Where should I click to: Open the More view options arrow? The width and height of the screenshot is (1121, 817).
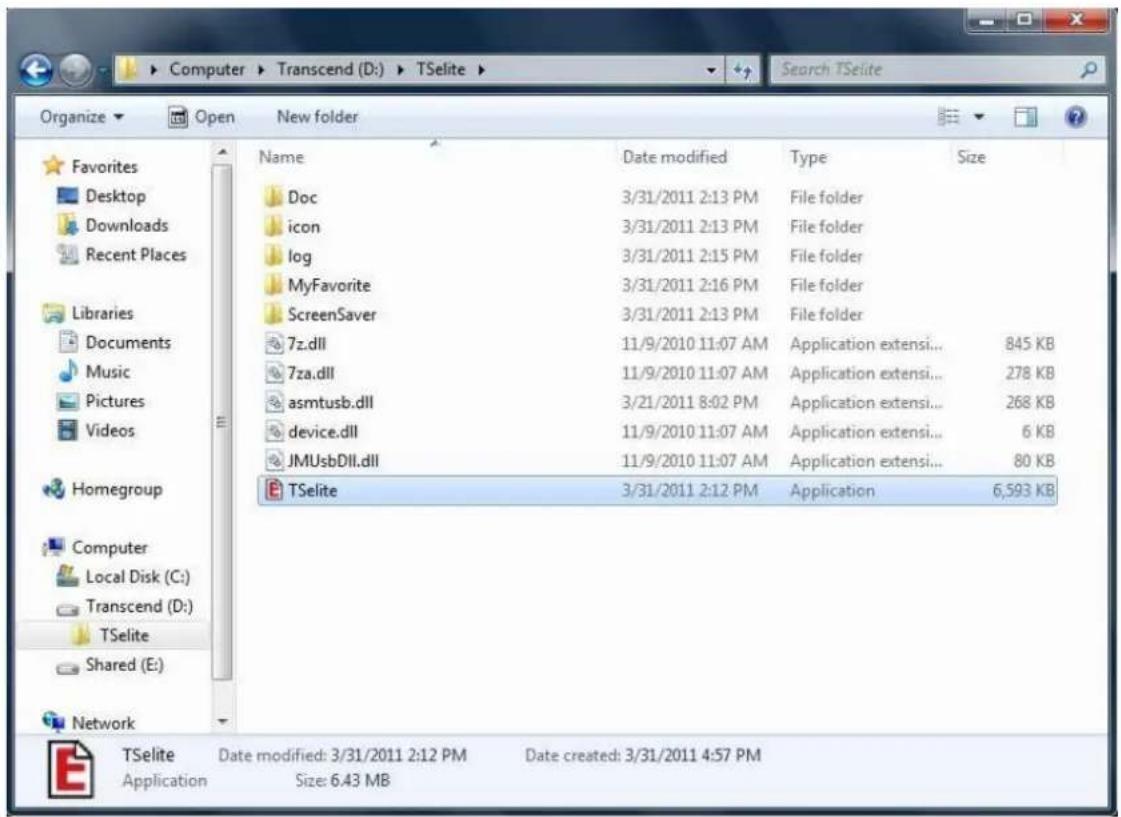pos(979,117)
